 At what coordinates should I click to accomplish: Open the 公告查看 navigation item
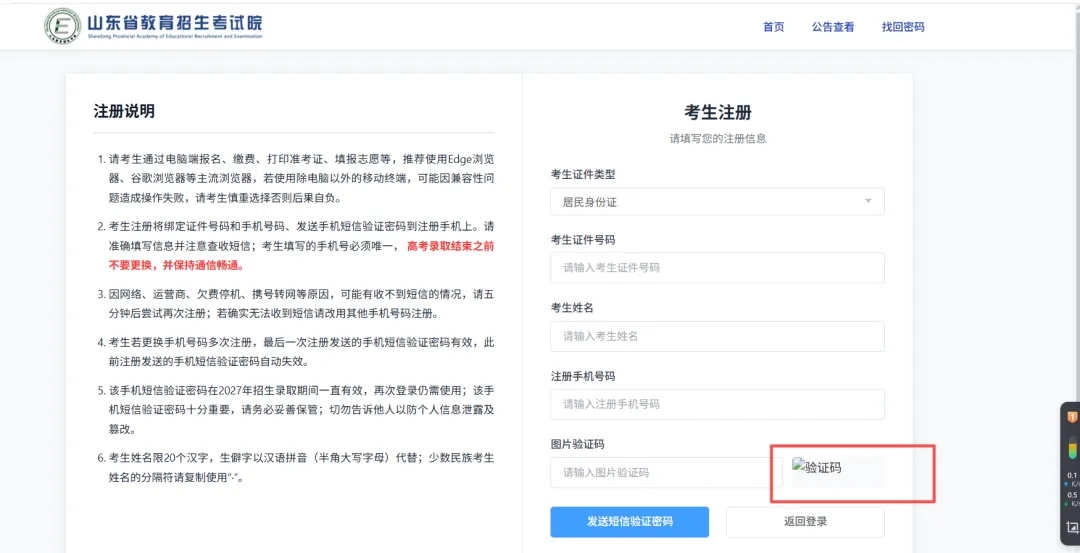tap(833, 27)
